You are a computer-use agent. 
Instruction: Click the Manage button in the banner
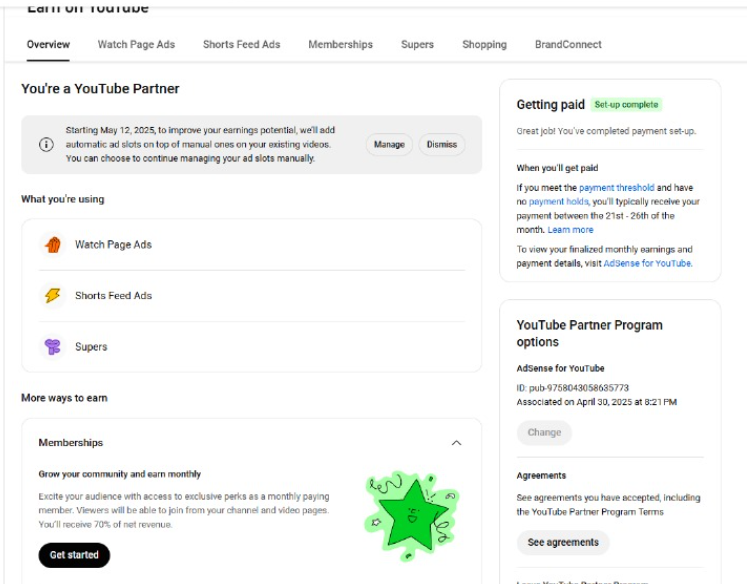pyautogui.click(x=389, y=144)
